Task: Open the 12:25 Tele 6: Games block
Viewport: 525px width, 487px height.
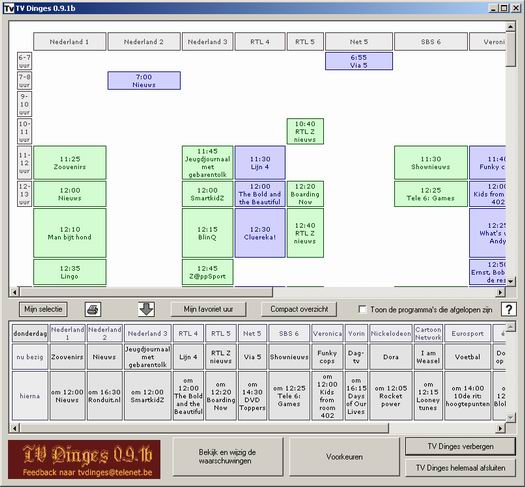Action: [x=431, y=194]
